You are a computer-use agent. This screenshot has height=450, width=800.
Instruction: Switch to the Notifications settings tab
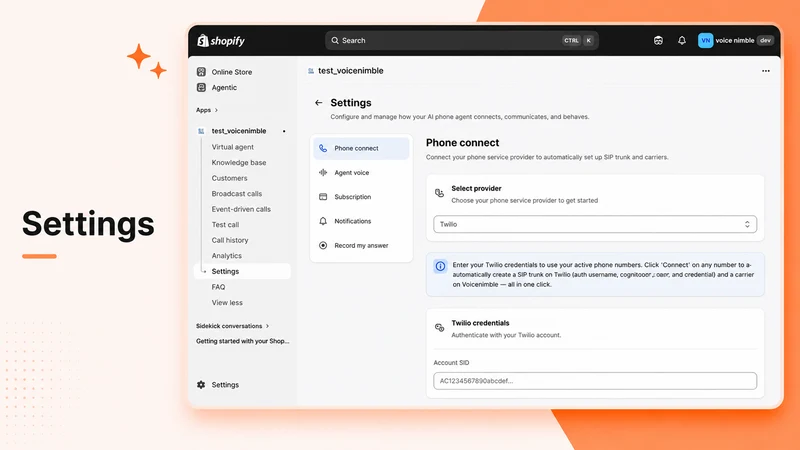point(361,221)
